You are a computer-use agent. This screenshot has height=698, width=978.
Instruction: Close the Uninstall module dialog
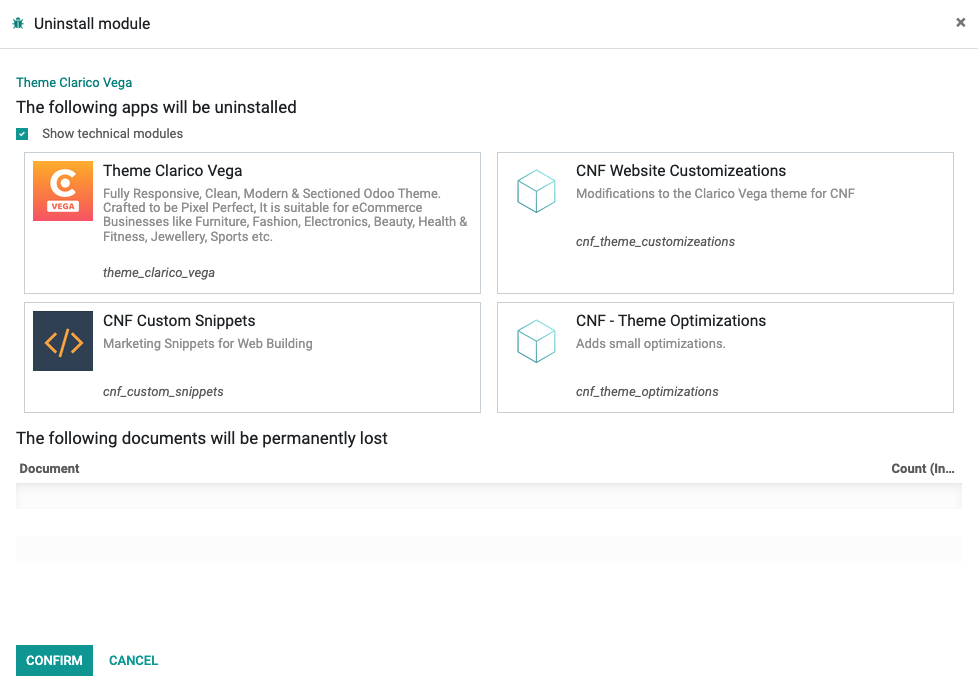(961, 22)
